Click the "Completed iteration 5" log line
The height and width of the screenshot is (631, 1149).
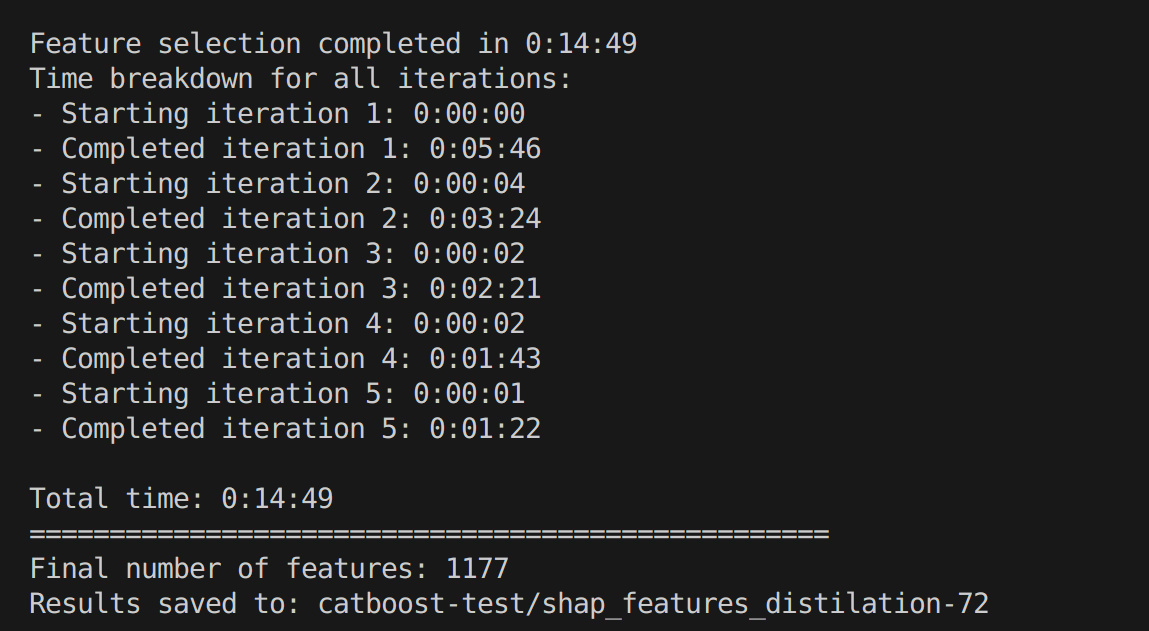285,429
